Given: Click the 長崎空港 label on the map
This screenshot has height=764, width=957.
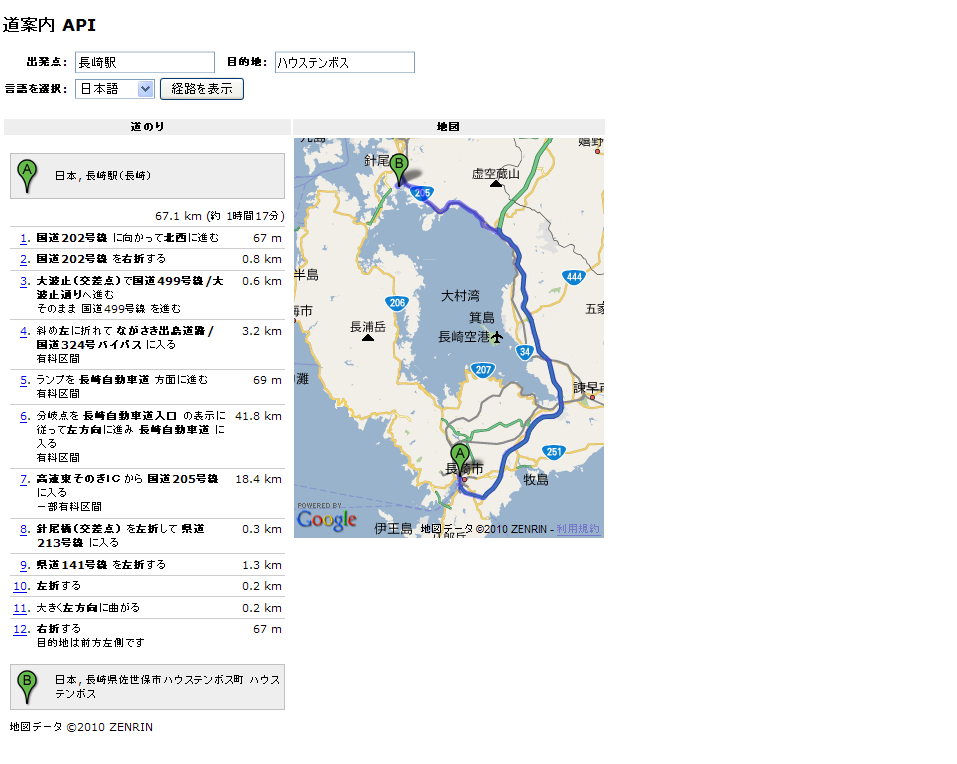Looking at the screenshot, I should [464, 337].
